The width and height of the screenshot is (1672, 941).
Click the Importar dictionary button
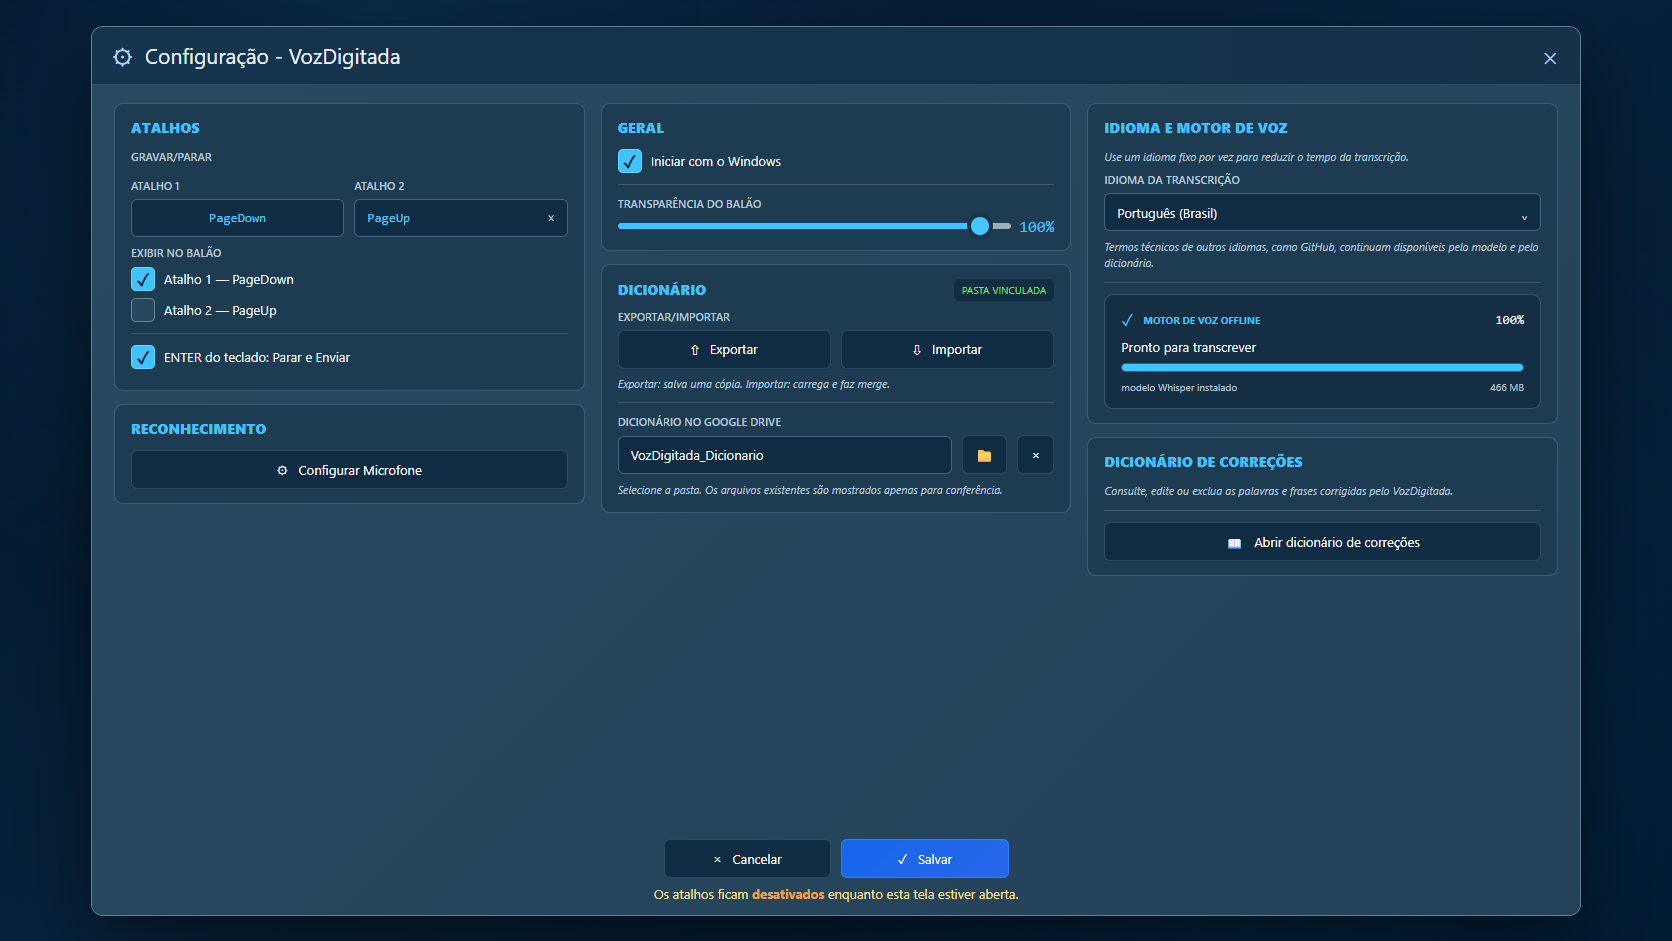(947, 350)
